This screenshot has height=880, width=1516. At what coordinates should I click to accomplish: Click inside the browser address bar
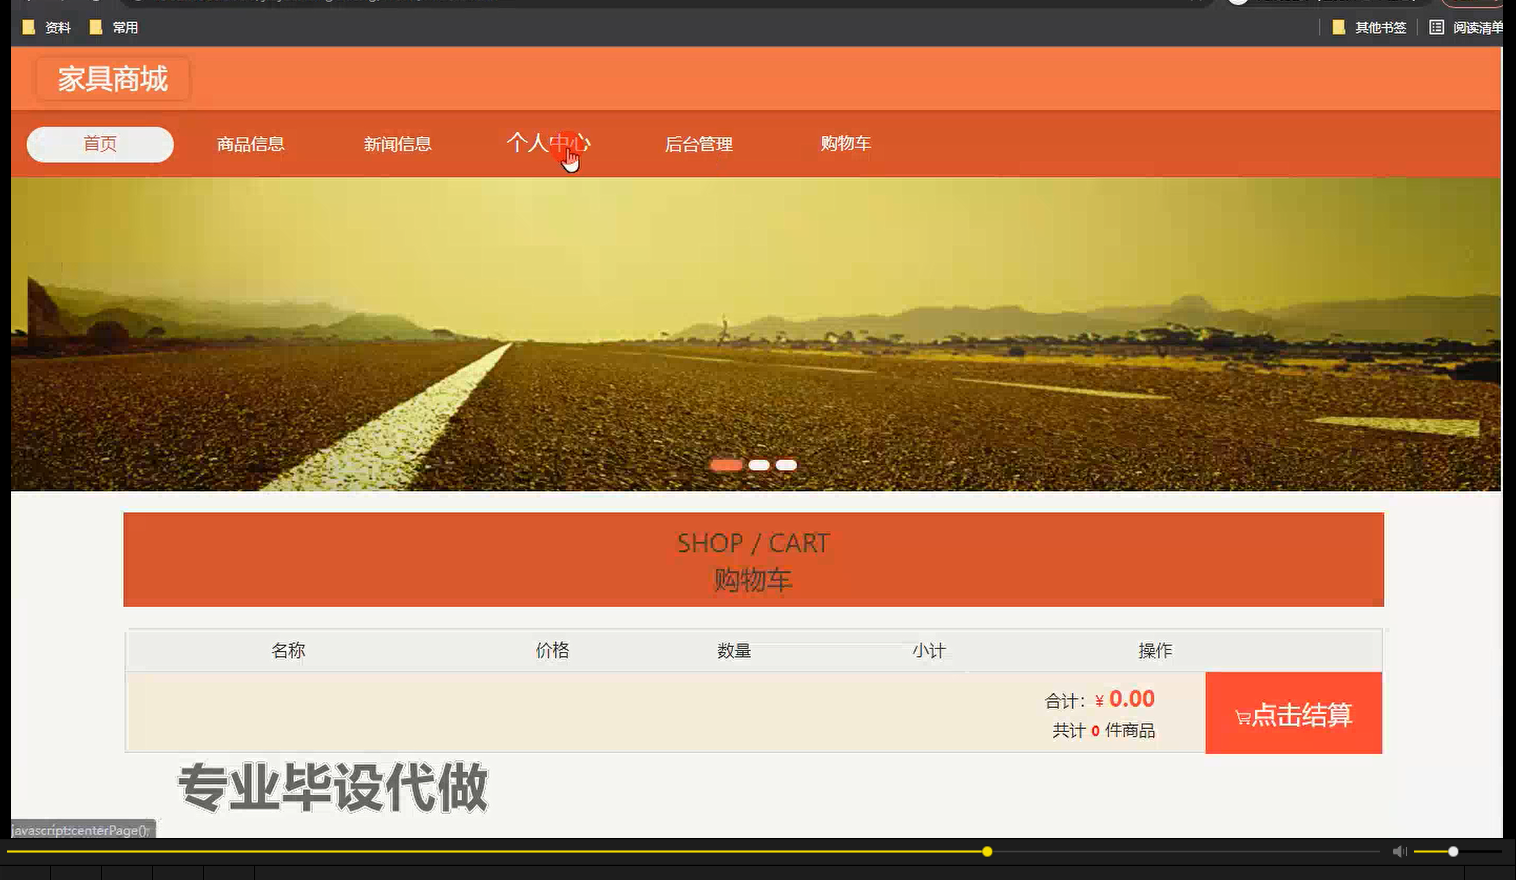(600, 2)
